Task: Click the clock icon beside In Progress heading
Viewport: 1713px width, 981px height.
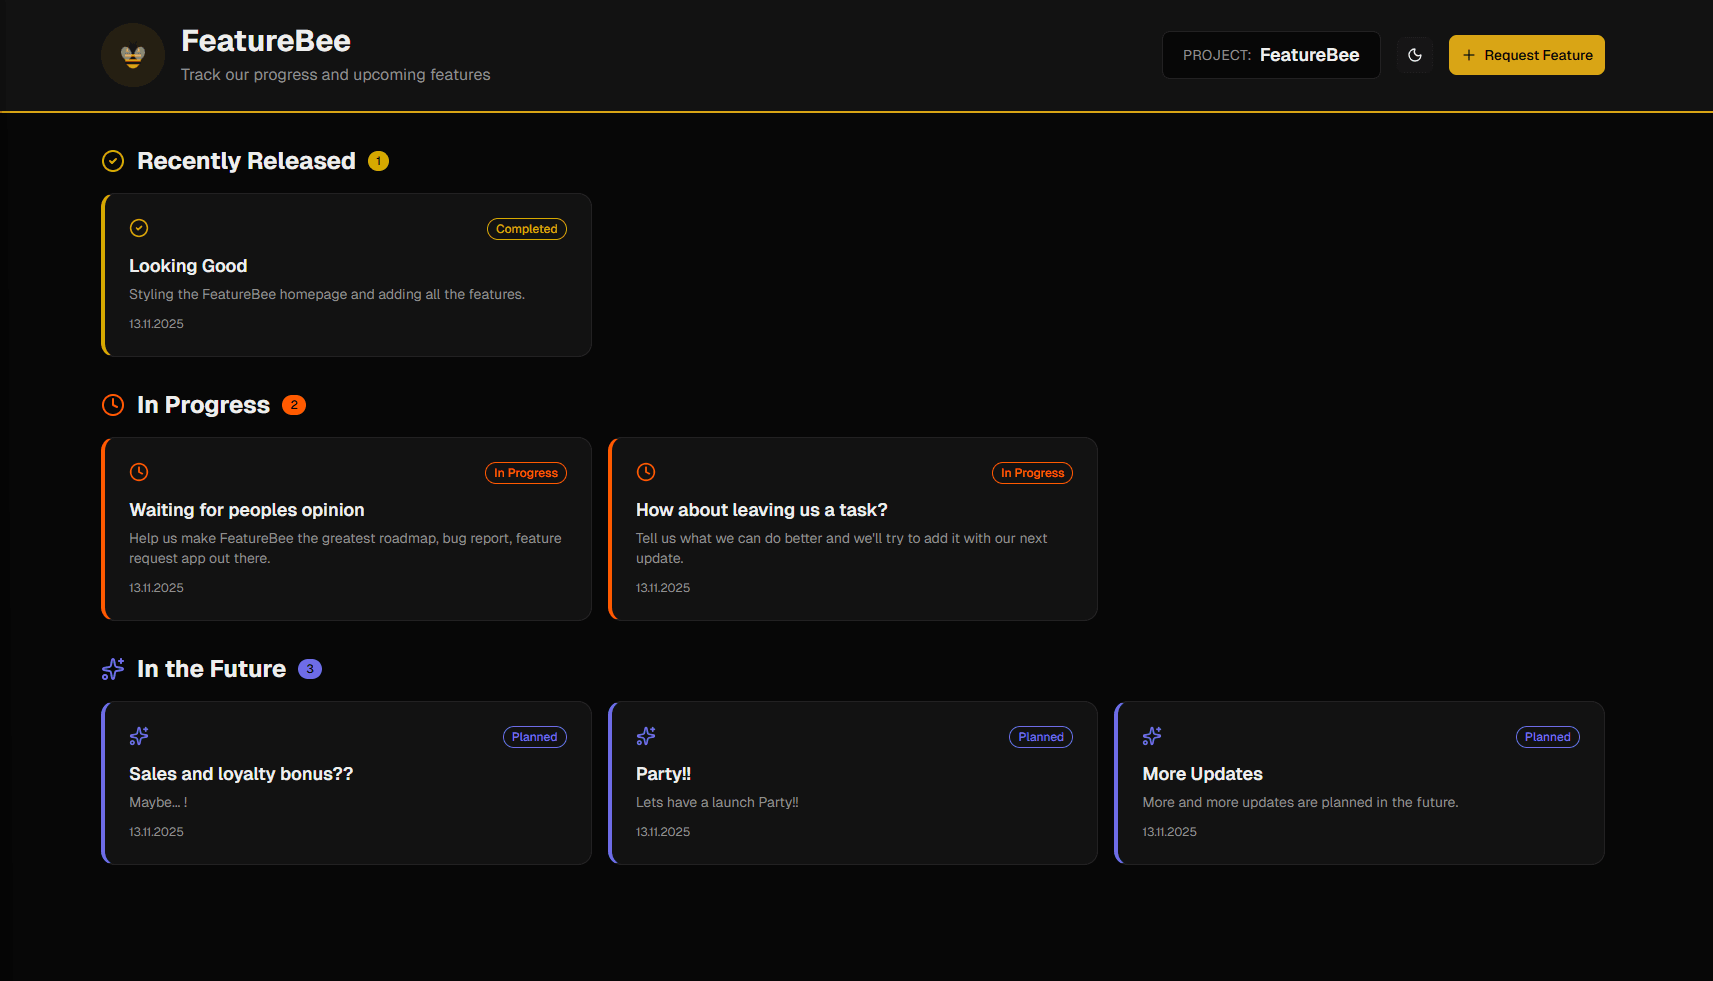Action: [x=113, y=405]
